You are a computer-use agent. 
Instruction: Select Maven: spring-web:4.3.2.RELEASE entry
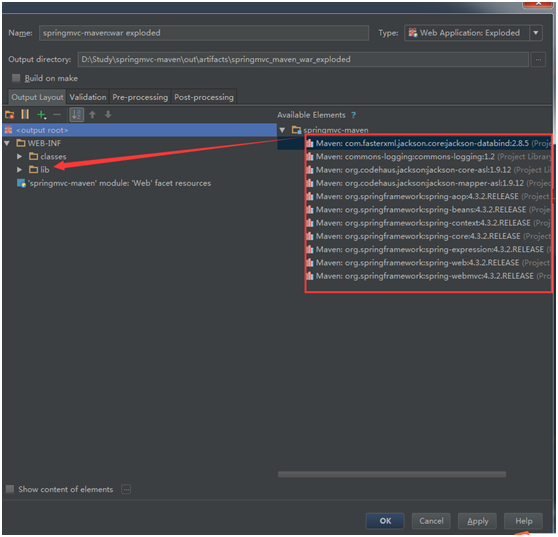click(x=428, y=263)
